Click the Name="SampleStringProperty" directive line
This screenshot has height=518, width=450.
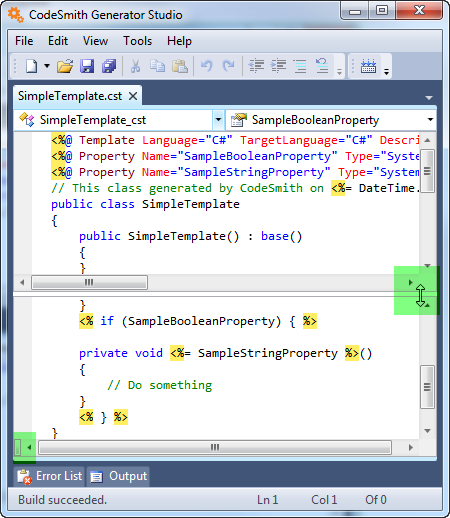[235, 172]
